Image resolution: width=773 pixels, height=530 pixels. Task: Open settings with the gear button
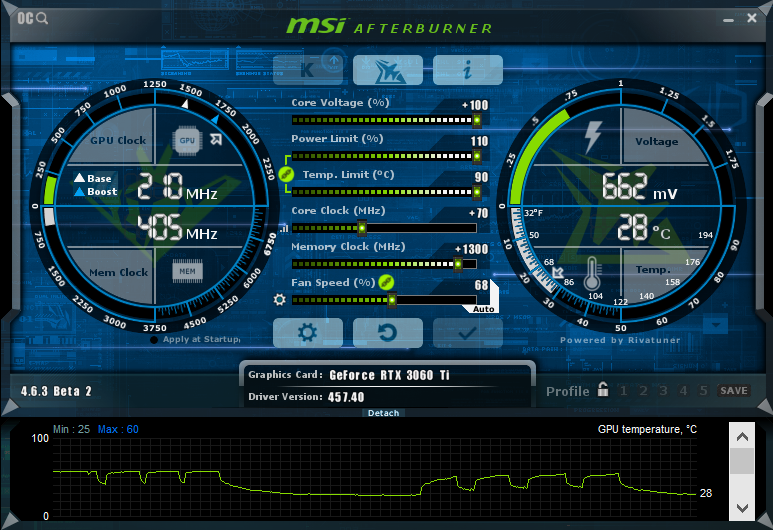tap(308, 333)
